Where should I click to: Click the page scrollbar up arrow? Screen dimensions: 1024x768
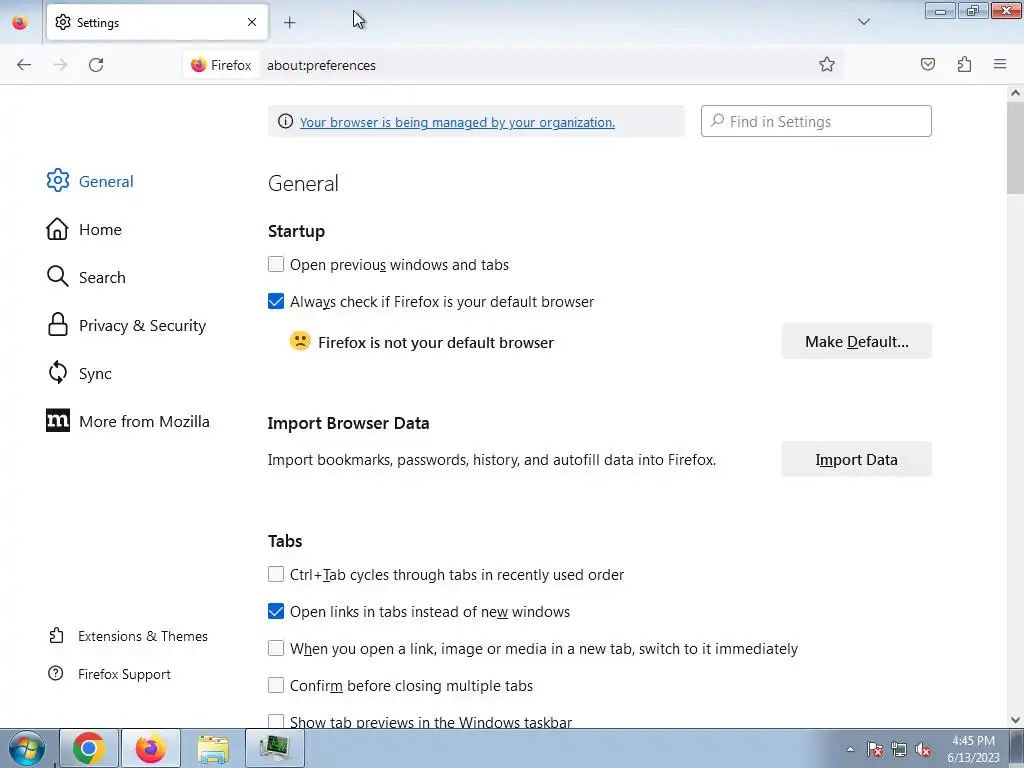pyautogui.click(x=1015, y=93)
